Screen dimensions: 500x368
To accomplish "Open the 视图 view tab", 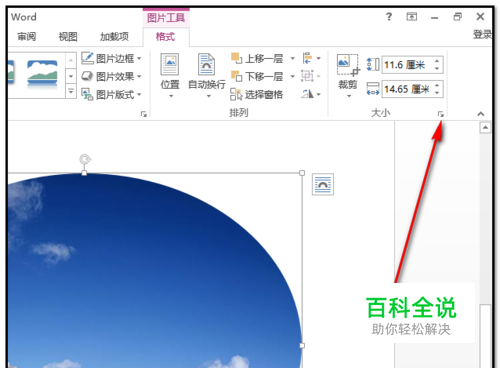I will (x=68, y=36).
